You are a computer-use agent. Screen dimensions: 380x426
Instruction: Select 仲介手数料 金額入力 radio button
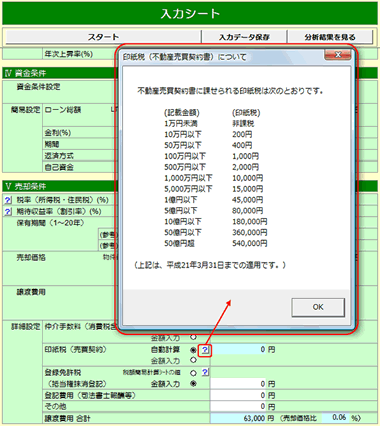193,337
